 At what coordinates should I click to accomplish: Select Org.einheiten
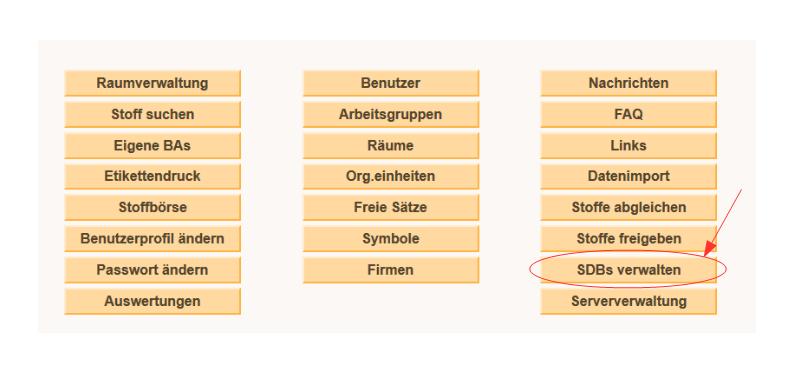pos(391,176)
